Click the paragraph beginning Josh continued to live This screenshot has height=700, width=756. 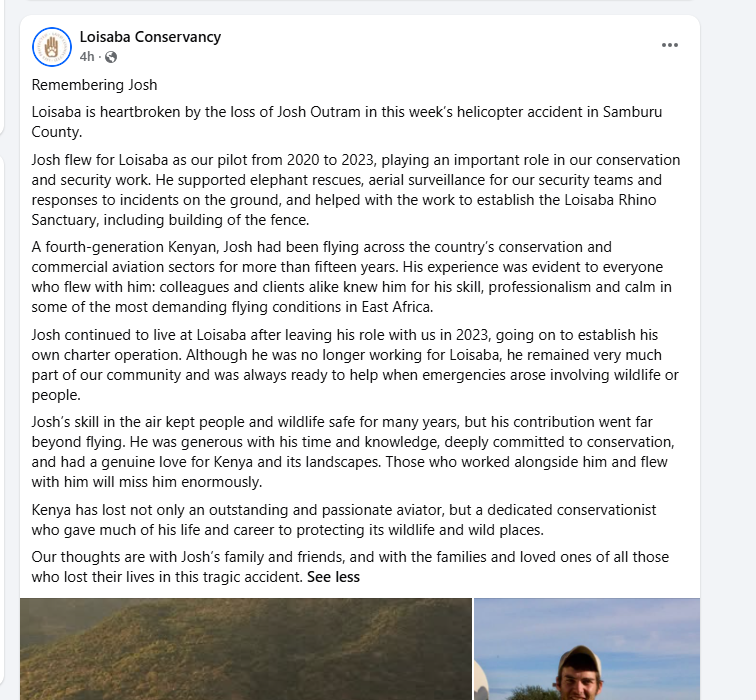(355, 364)
